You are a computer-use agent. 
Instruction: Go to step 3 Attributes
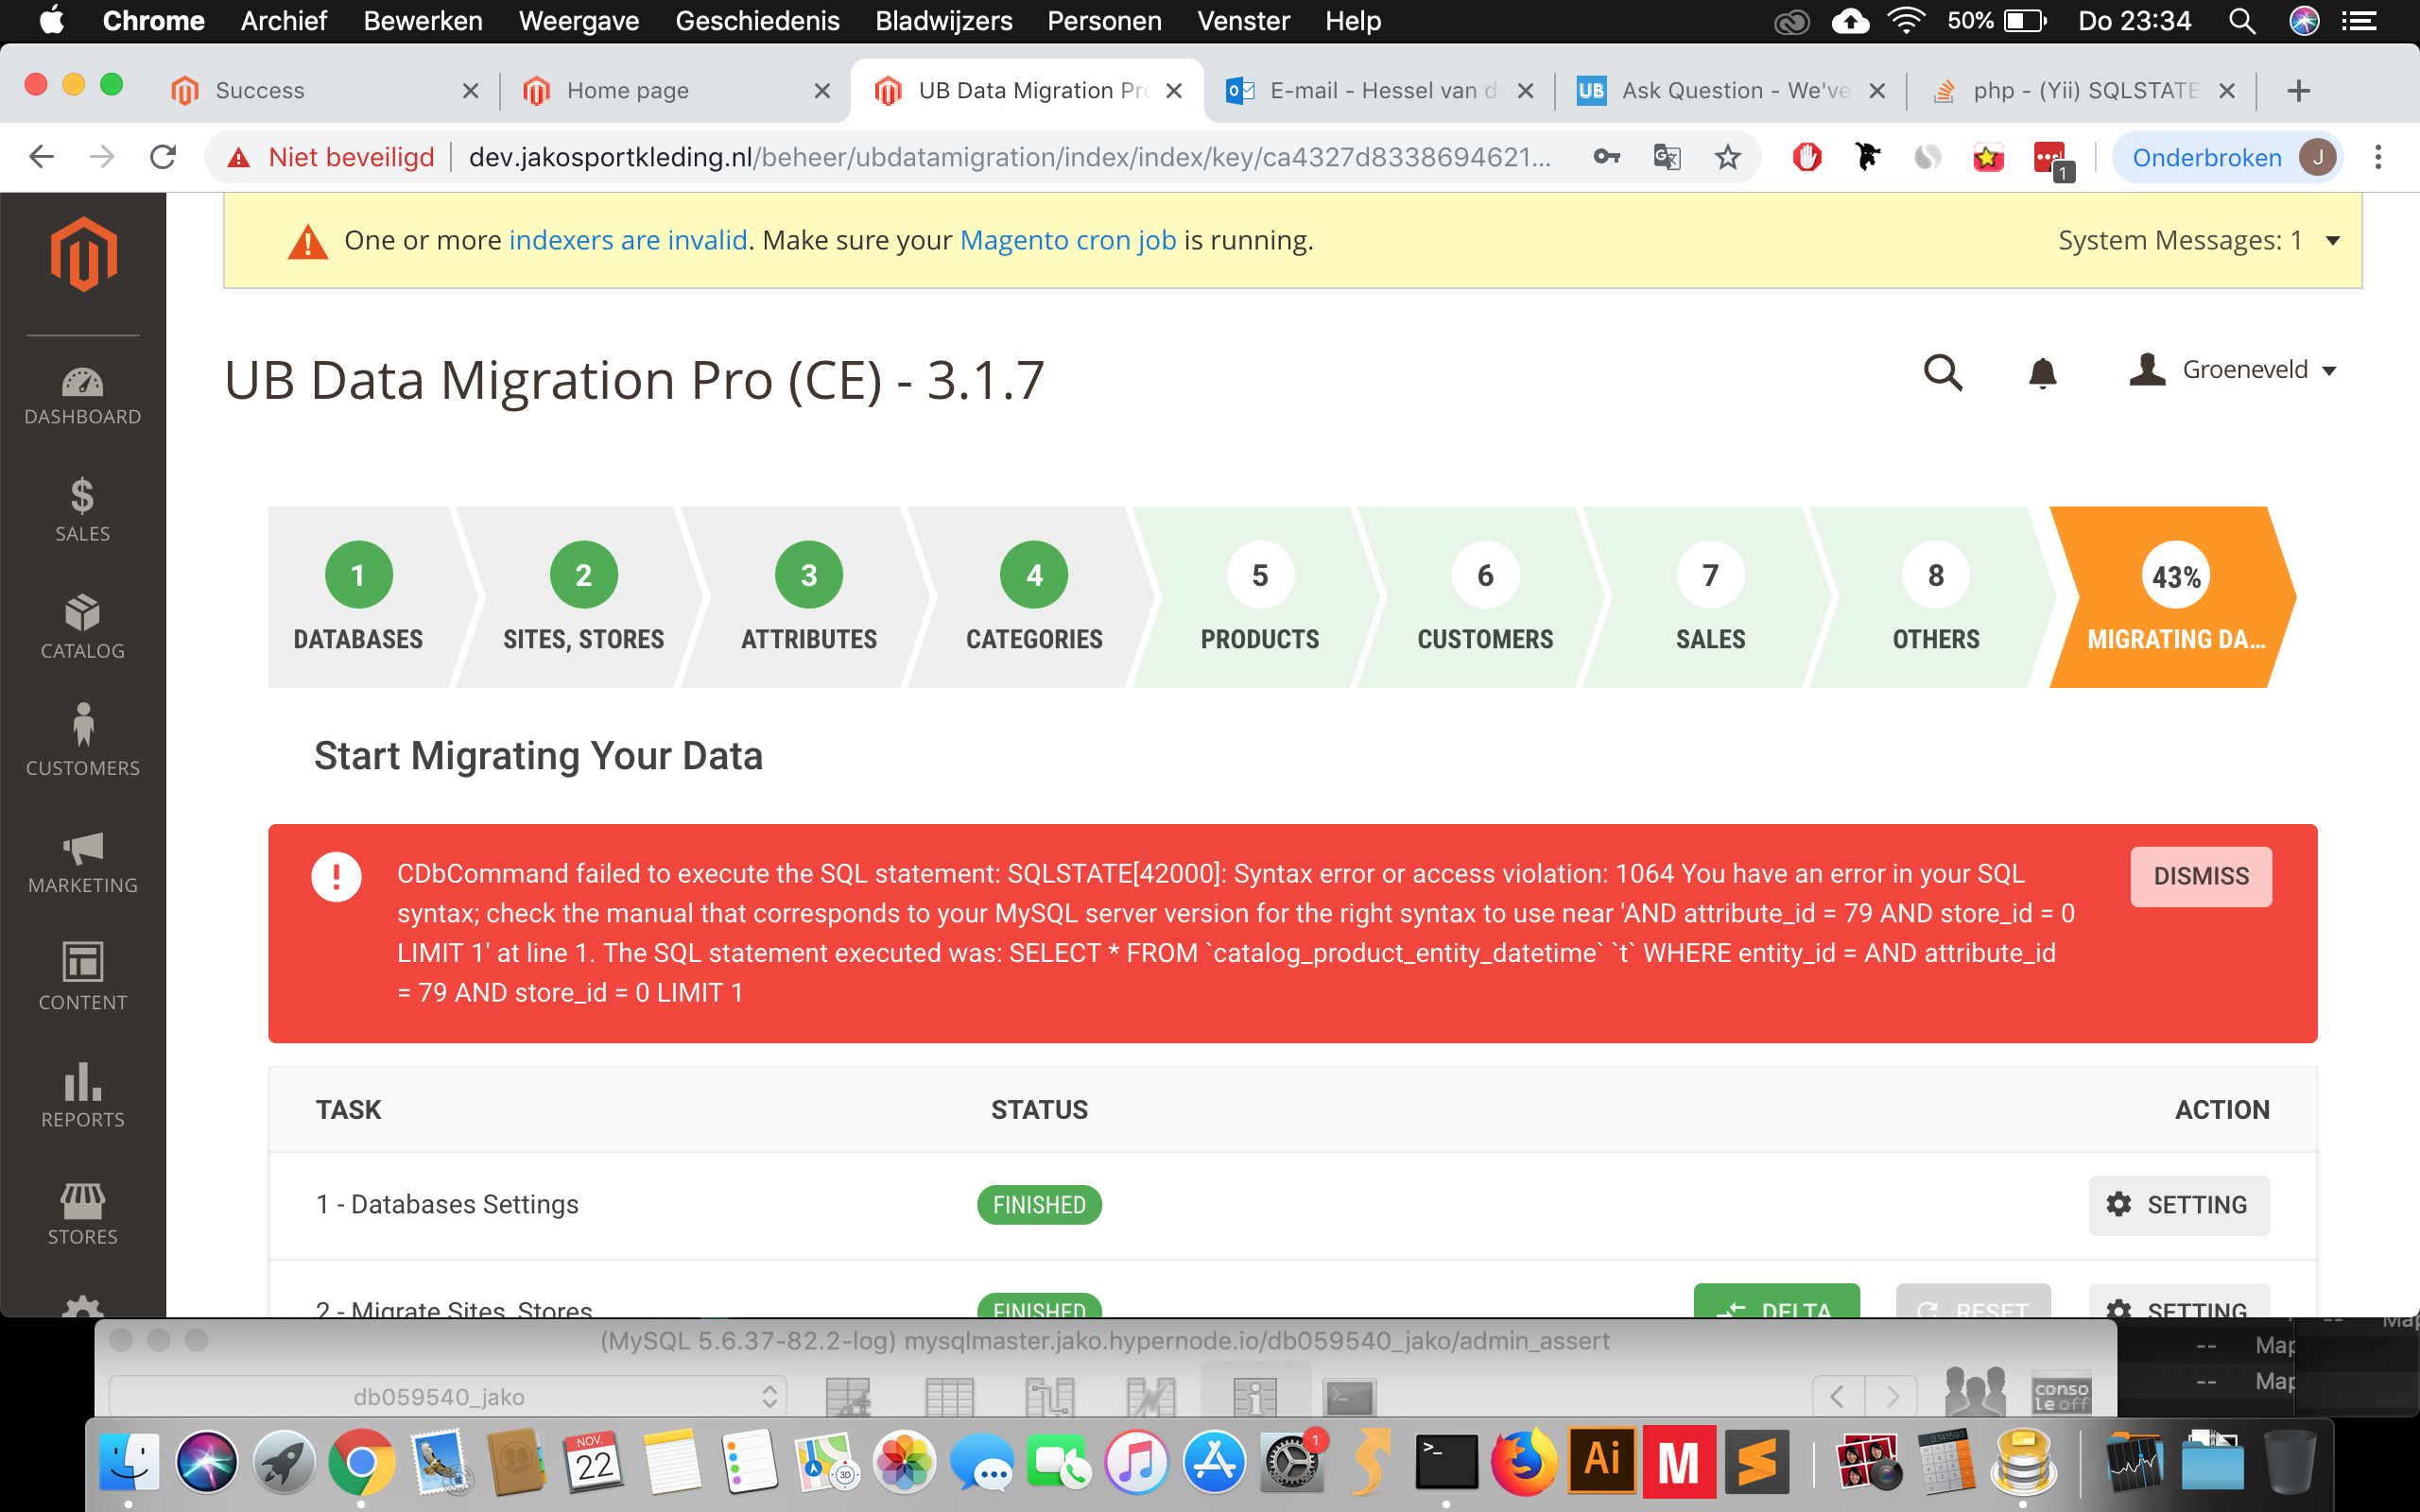coord(809,596)
